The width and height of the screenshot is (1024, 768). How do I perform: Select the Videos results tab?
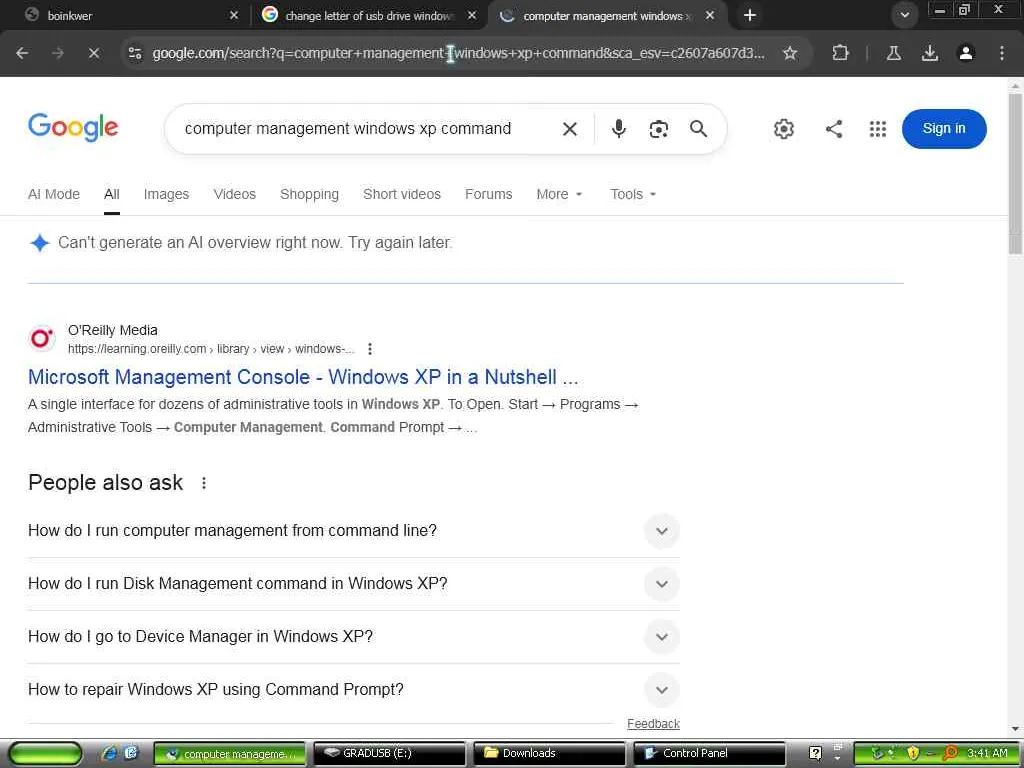234,194
